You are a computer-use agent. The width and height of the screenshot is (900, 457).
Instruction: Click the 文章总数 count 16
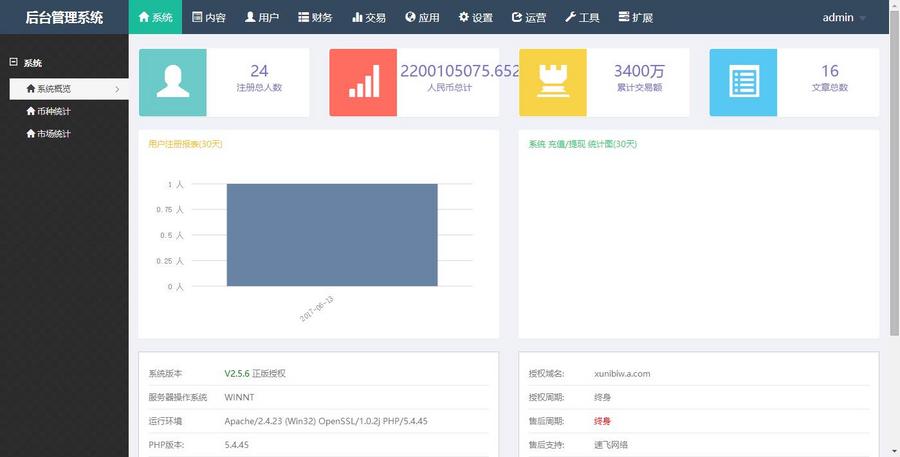[829, 71]
